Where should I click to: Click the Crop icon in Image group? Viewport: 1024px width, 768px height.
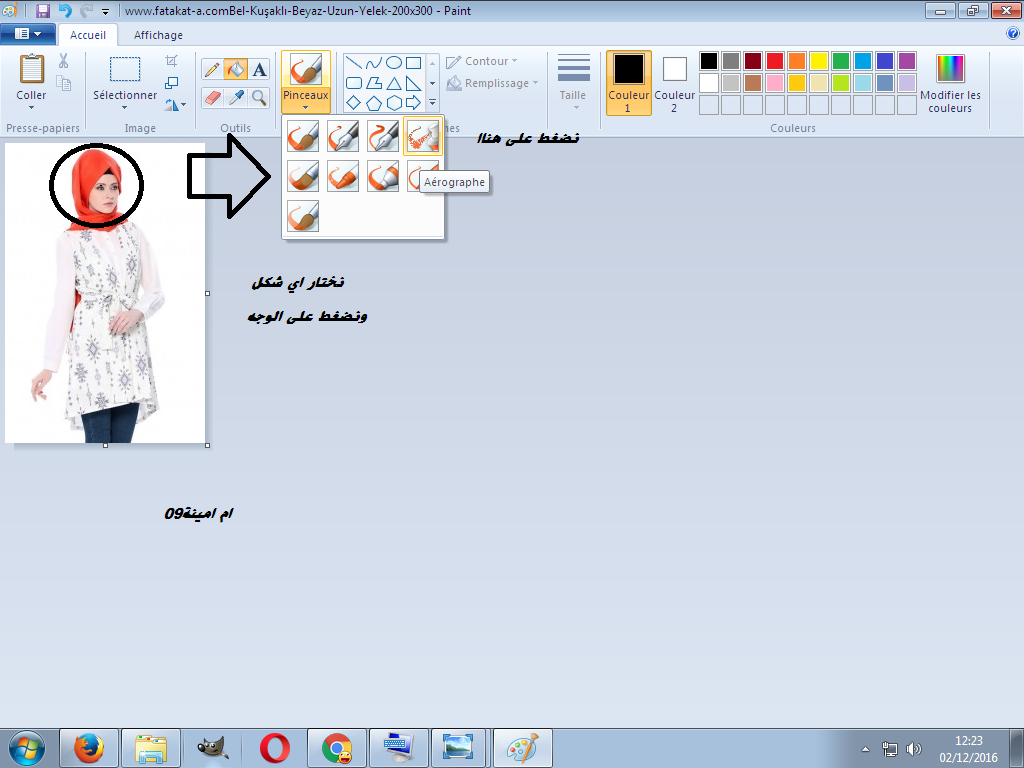coord(172,61)
